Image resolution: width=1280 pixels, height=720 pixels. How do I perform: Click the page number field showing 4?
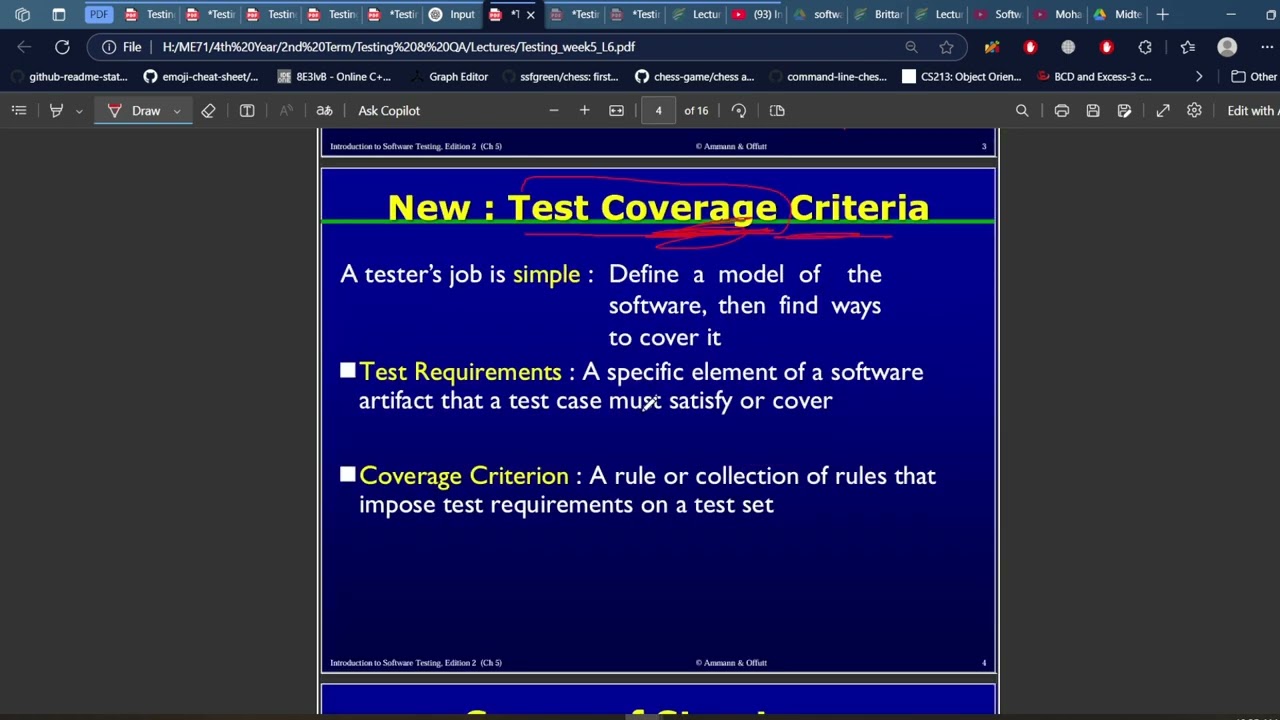coord(658,111)
